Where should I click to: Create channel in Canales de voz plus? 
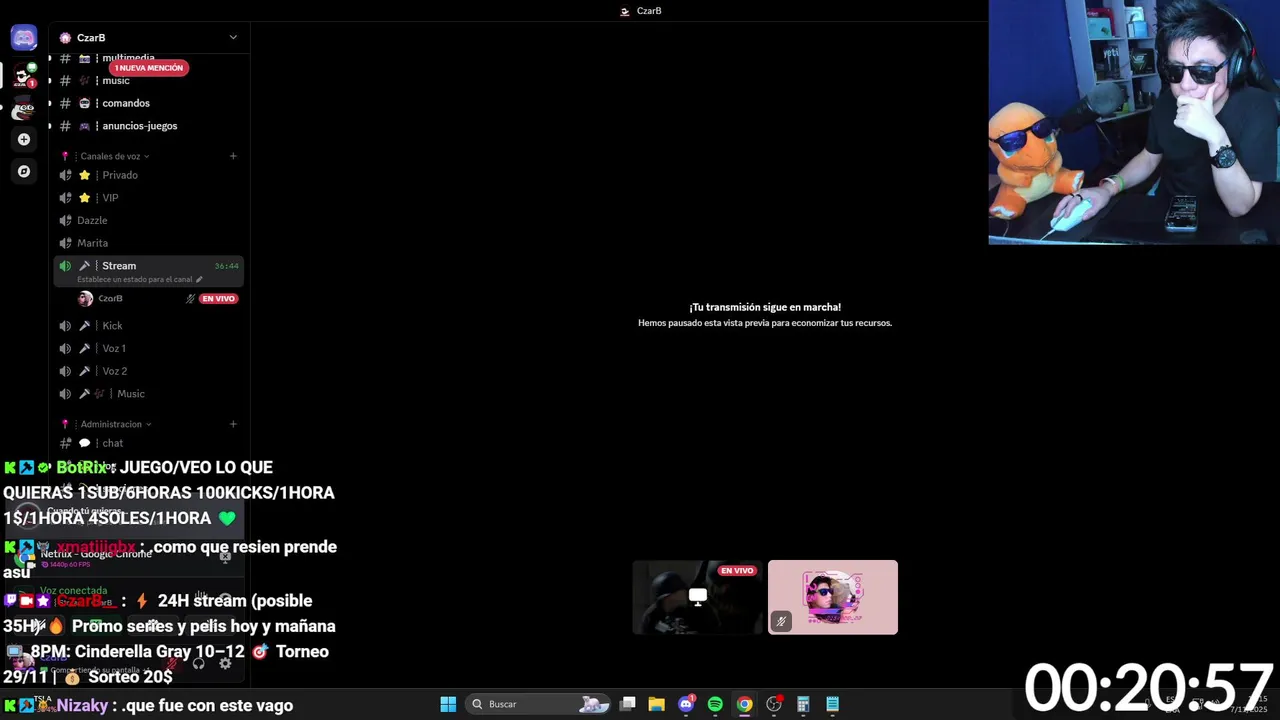click(x=233, y=156)
